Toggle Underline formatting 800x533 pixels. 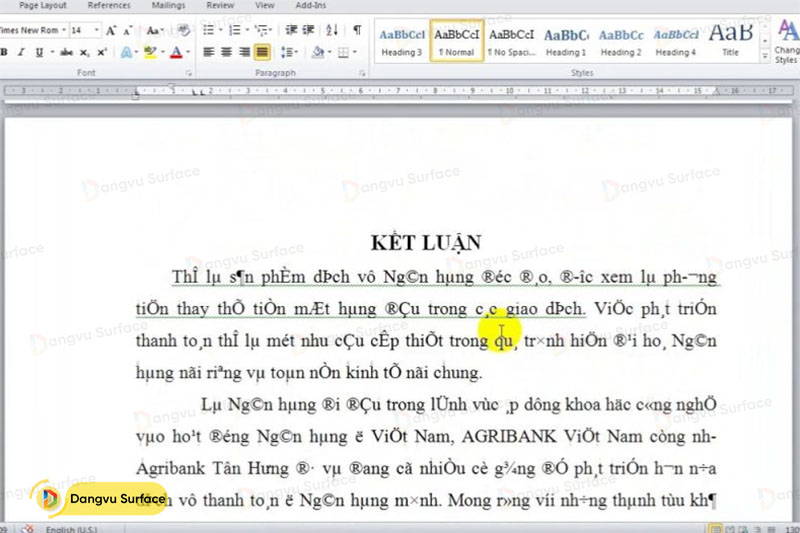point(39,52)
